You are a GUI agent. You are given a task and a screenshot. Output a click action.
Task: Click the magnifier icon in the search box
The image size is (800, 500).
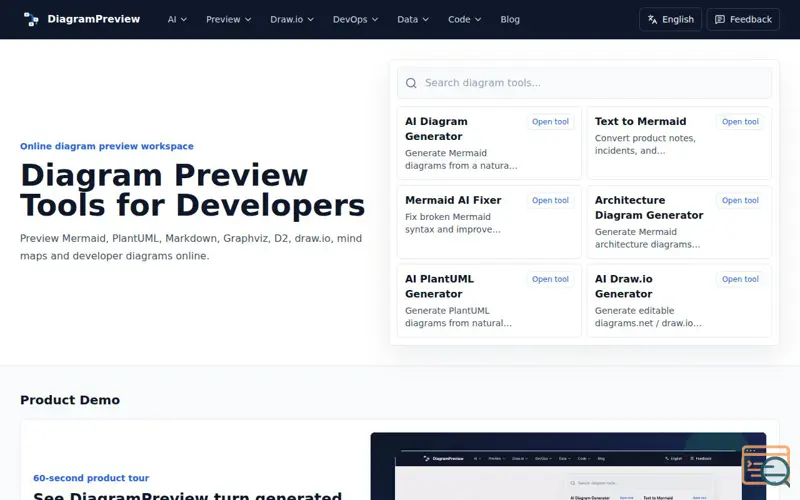point(411,83)
